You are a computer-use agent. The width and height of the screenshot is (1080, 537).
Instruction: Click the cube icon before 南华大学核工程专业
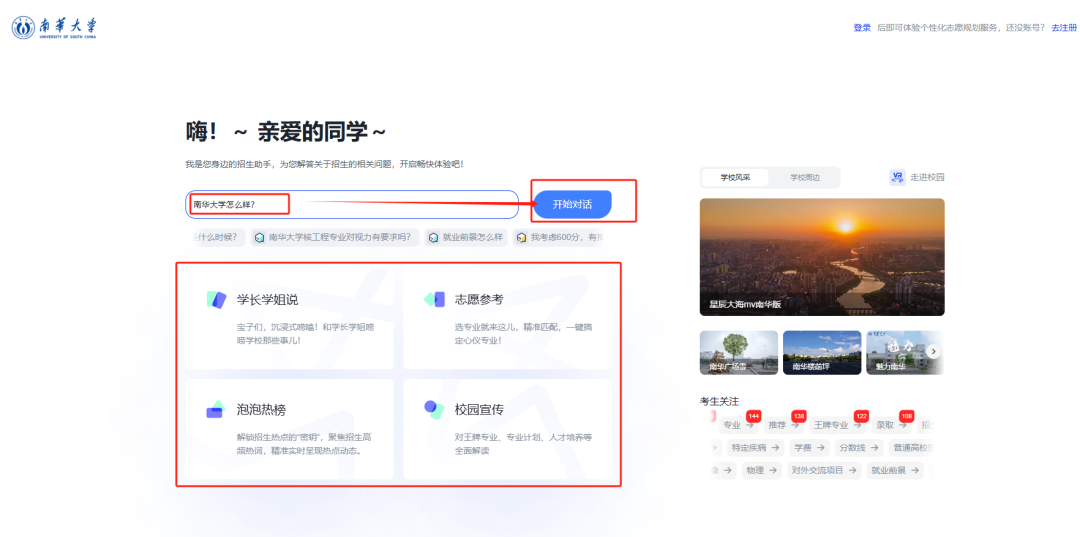pyautogui.click(x=259, y=238)
